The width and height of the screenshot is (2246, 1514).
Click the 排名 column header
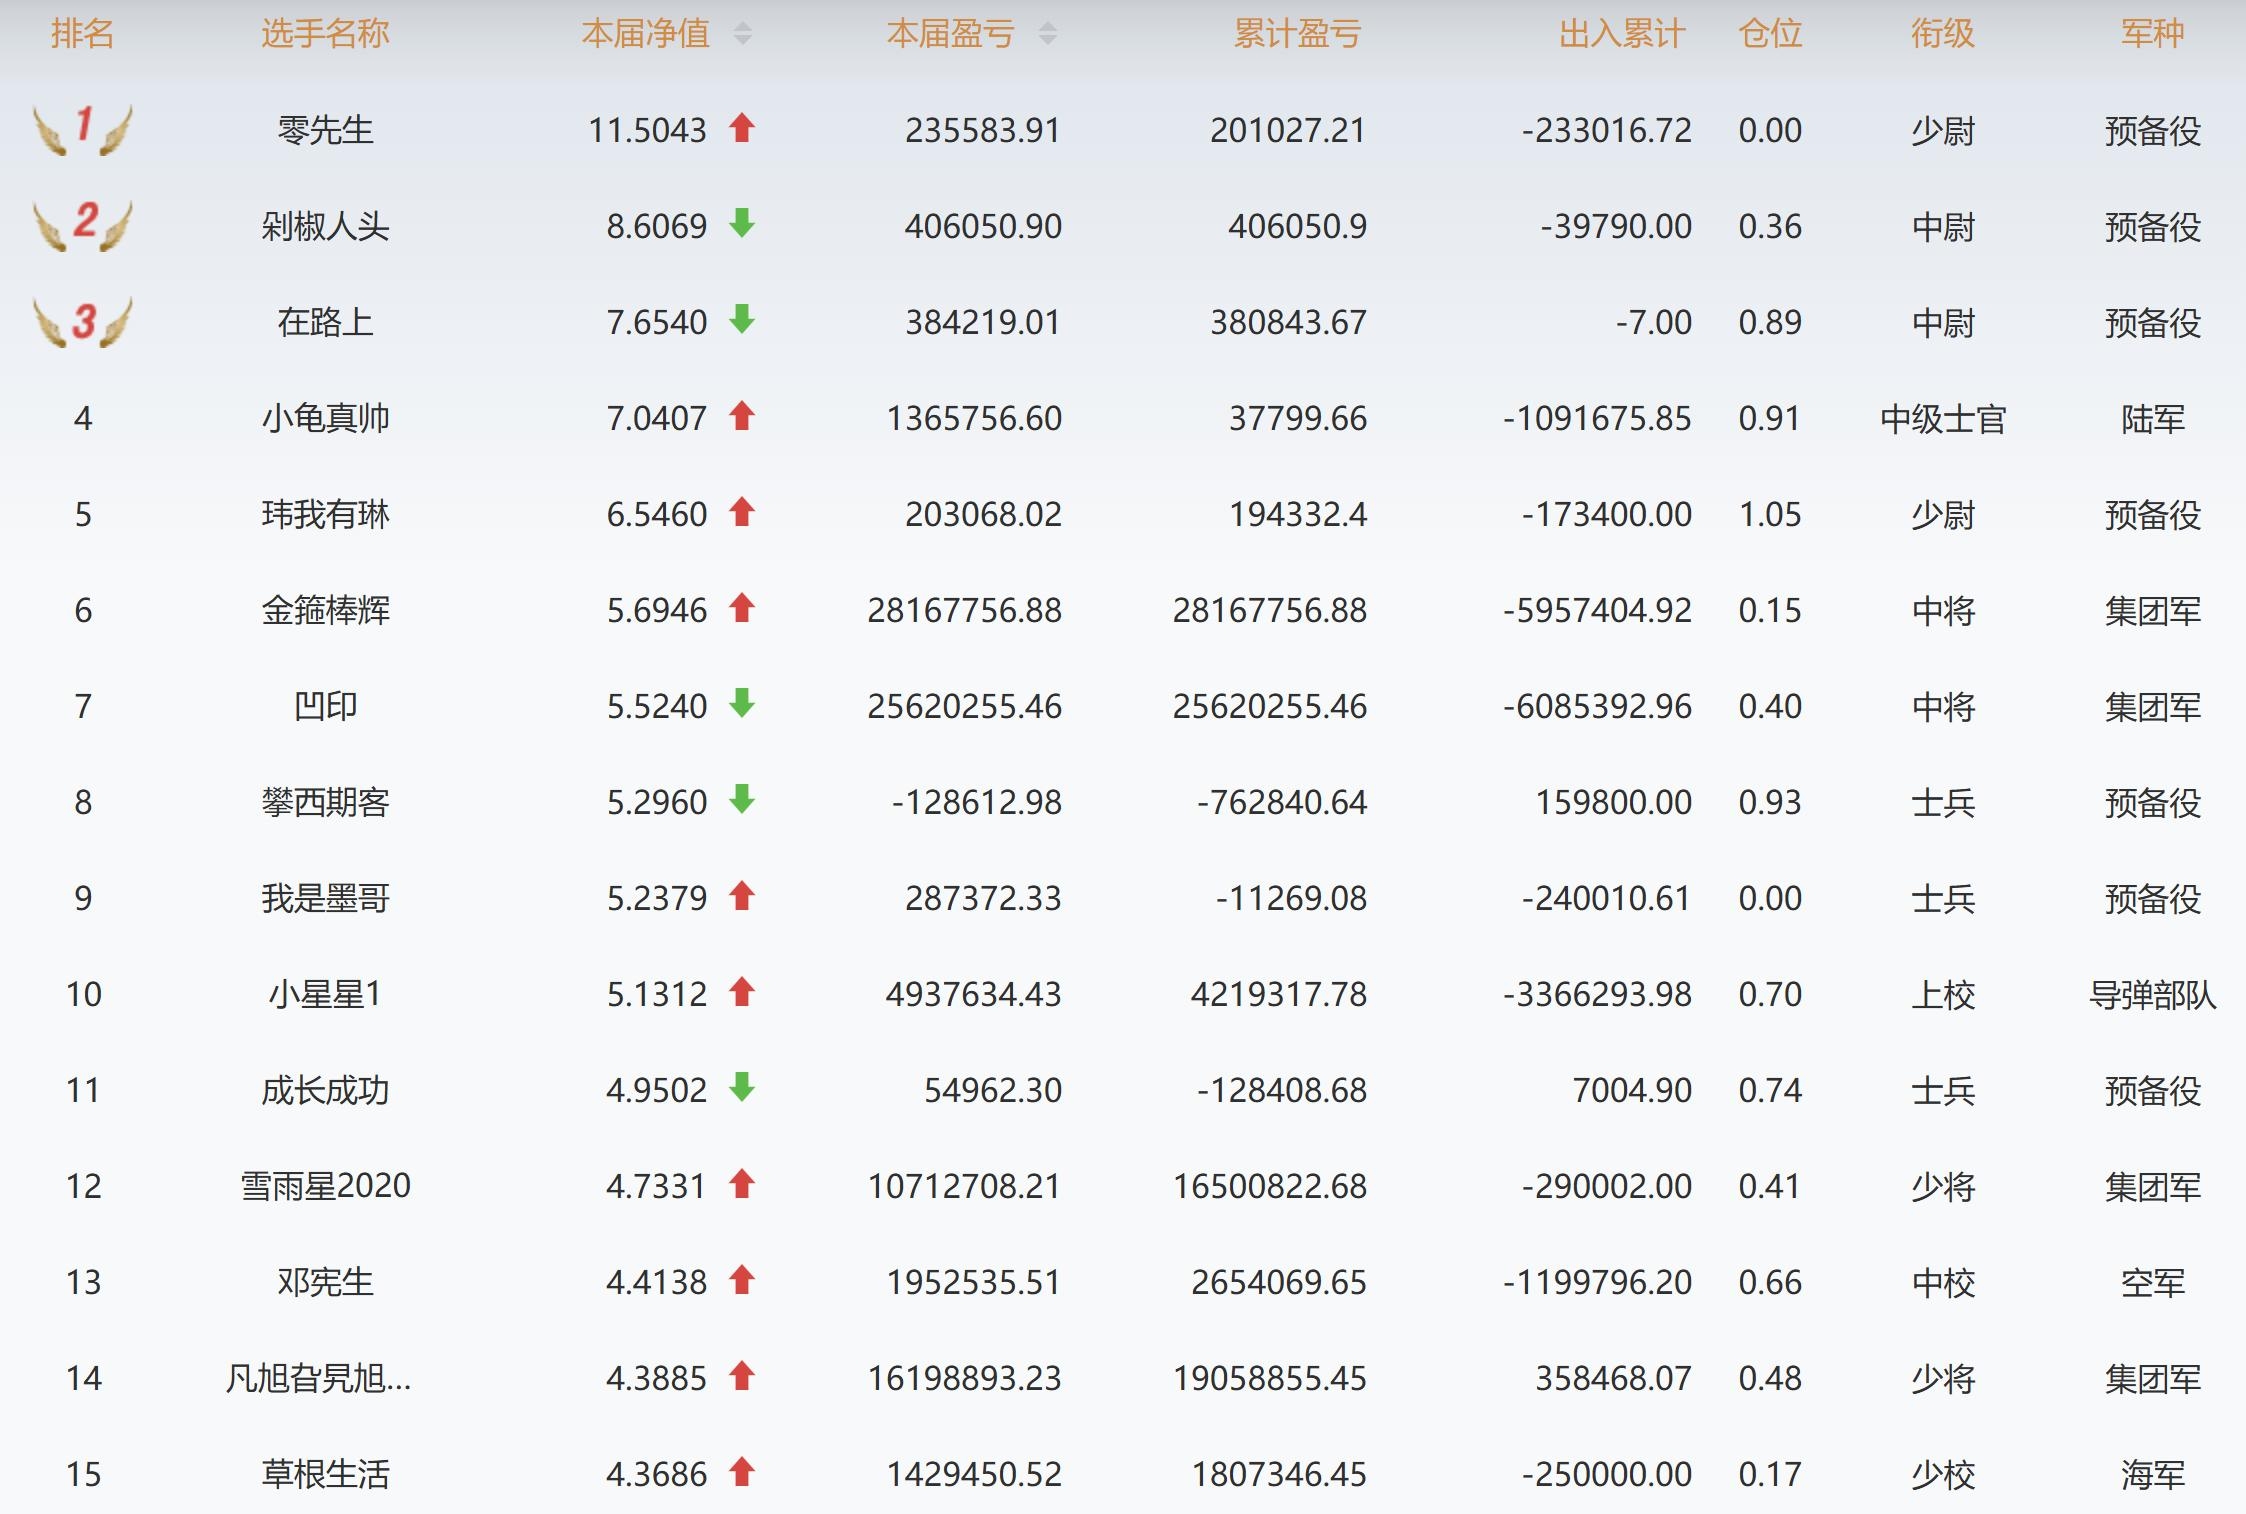83,34
